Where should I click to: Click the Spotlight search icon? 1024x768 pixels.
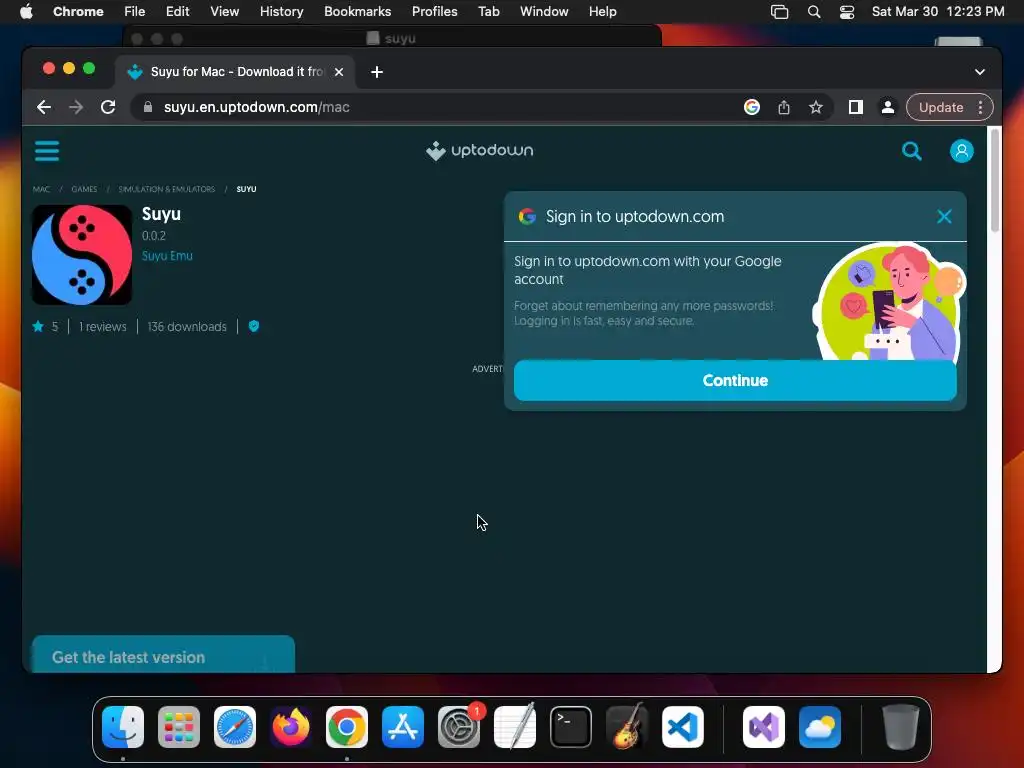click(x=814, y=11)
